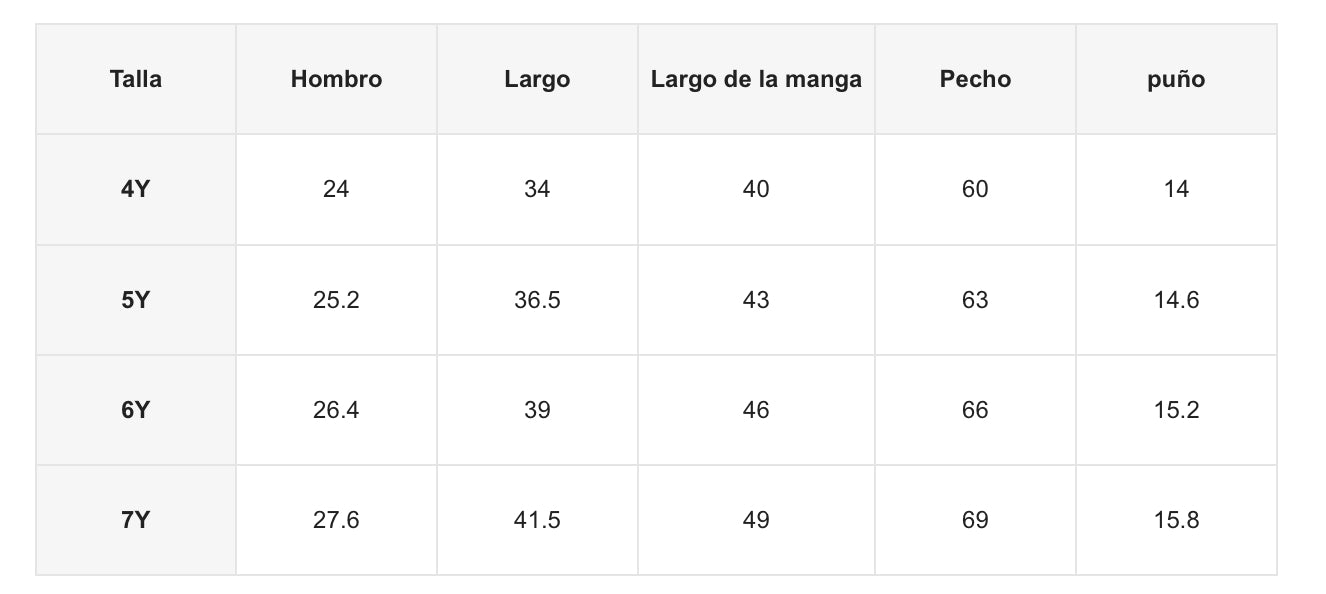The image size is (1326, 594).
Task: Click the 4Y sleeve length value 40
Action: click(756, 189)
